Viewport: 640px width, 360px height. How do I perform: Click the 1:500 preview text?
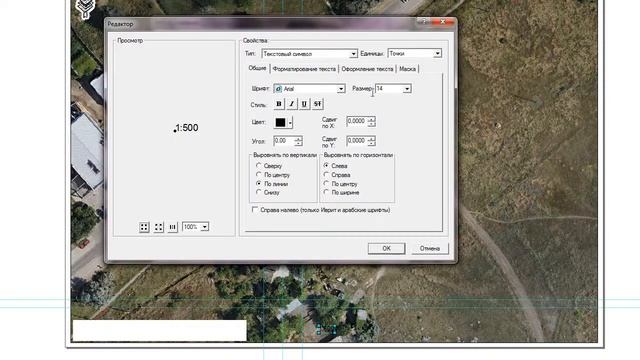187,128
